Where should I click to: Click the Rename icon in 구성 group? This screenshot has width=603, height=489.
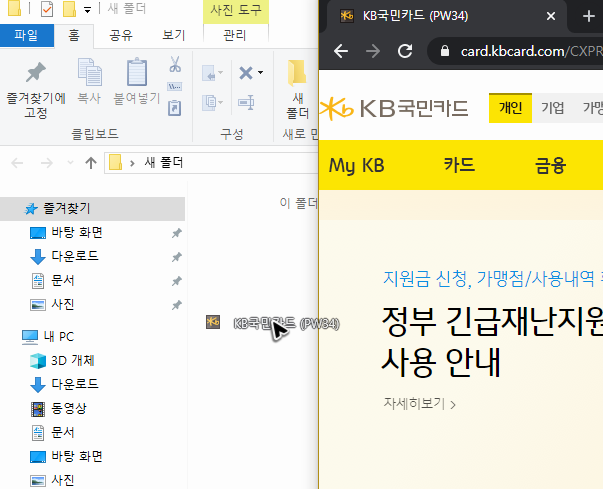(x=246, y=103)
